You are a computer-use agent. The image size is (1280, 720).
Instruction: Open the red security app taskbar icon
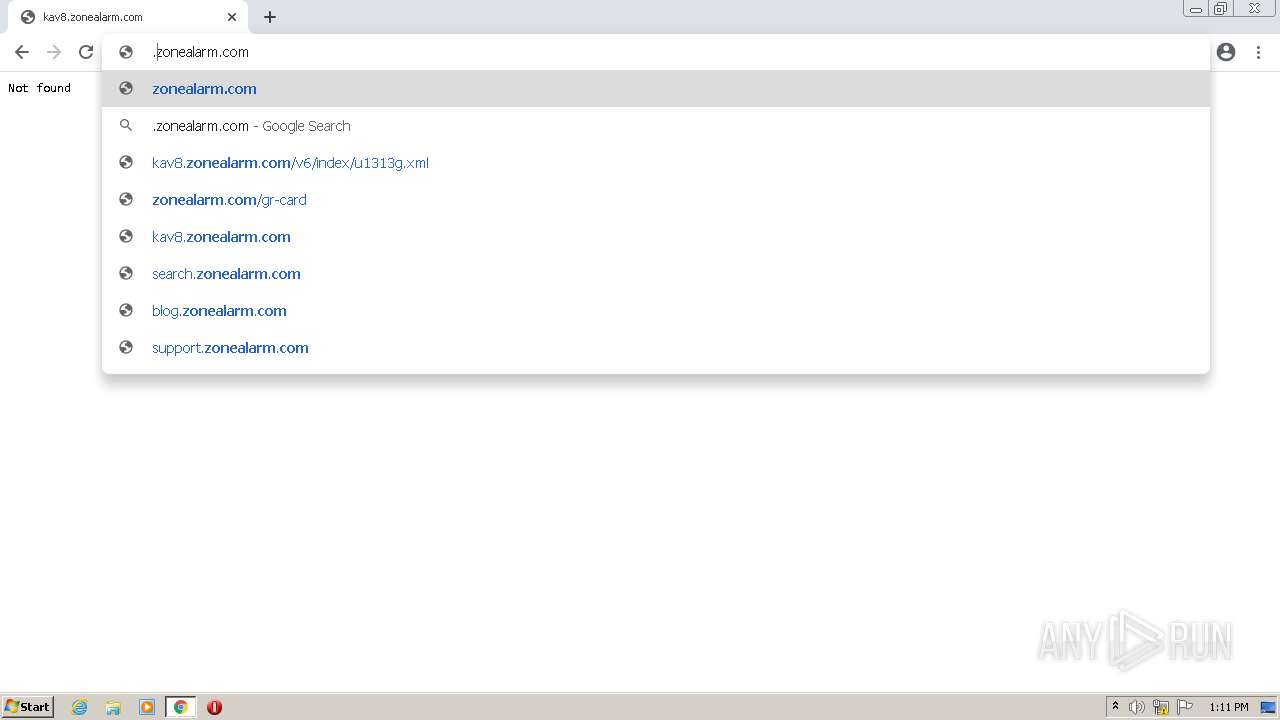click(214, 707)
